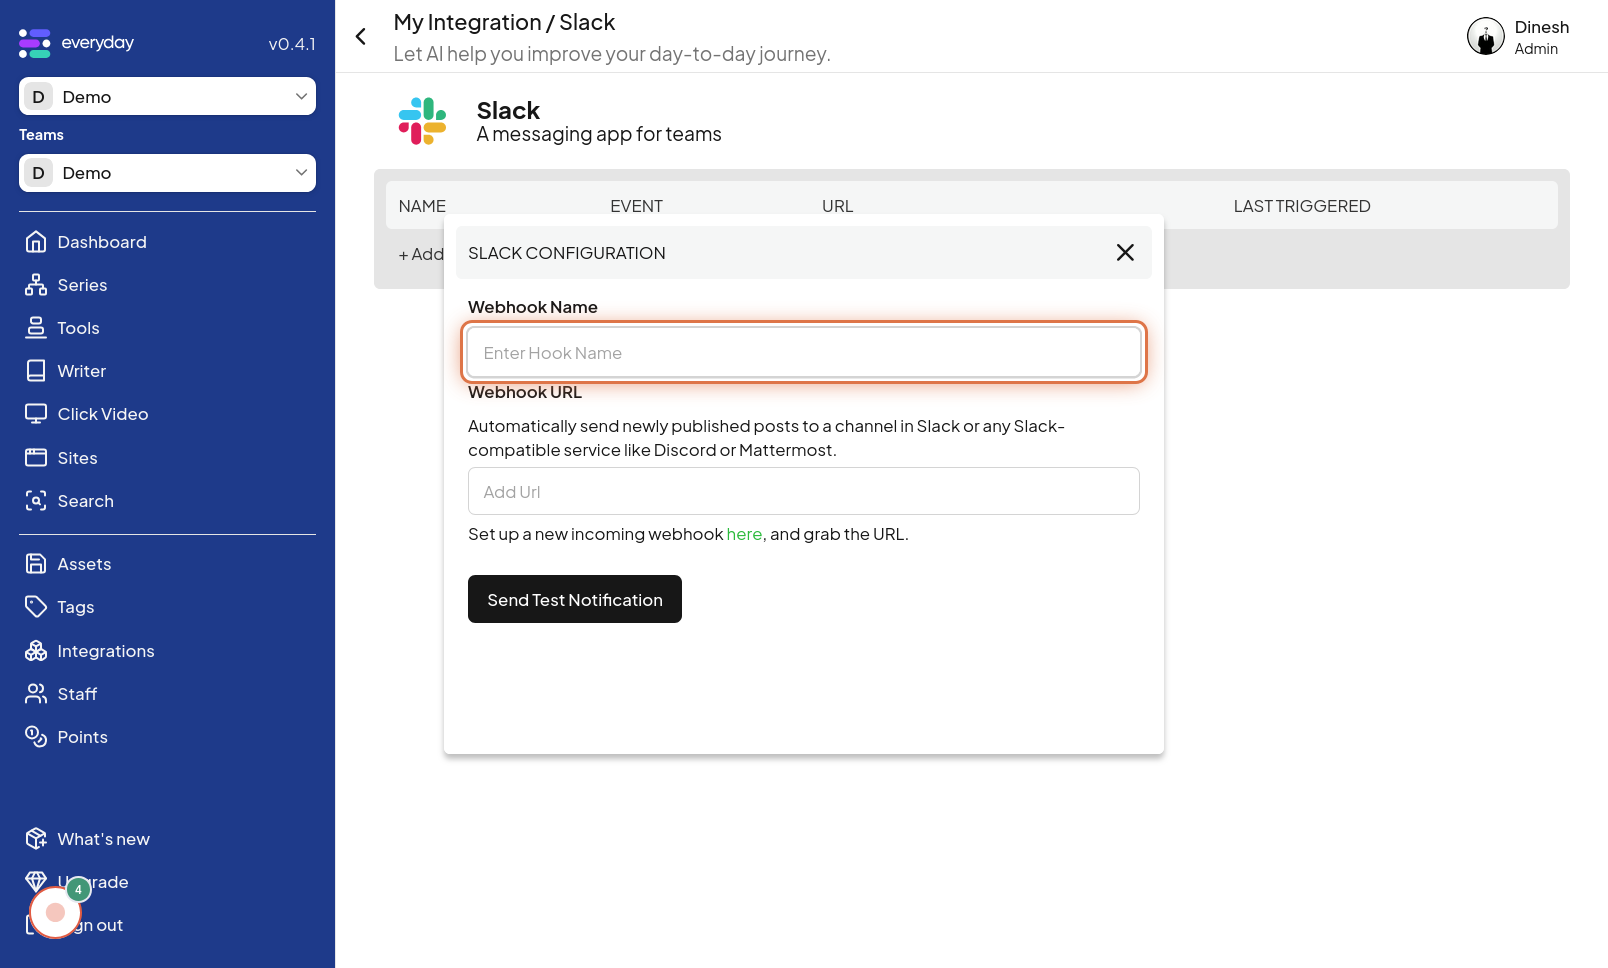Click the EVENT column header

[x=636, y=206]
